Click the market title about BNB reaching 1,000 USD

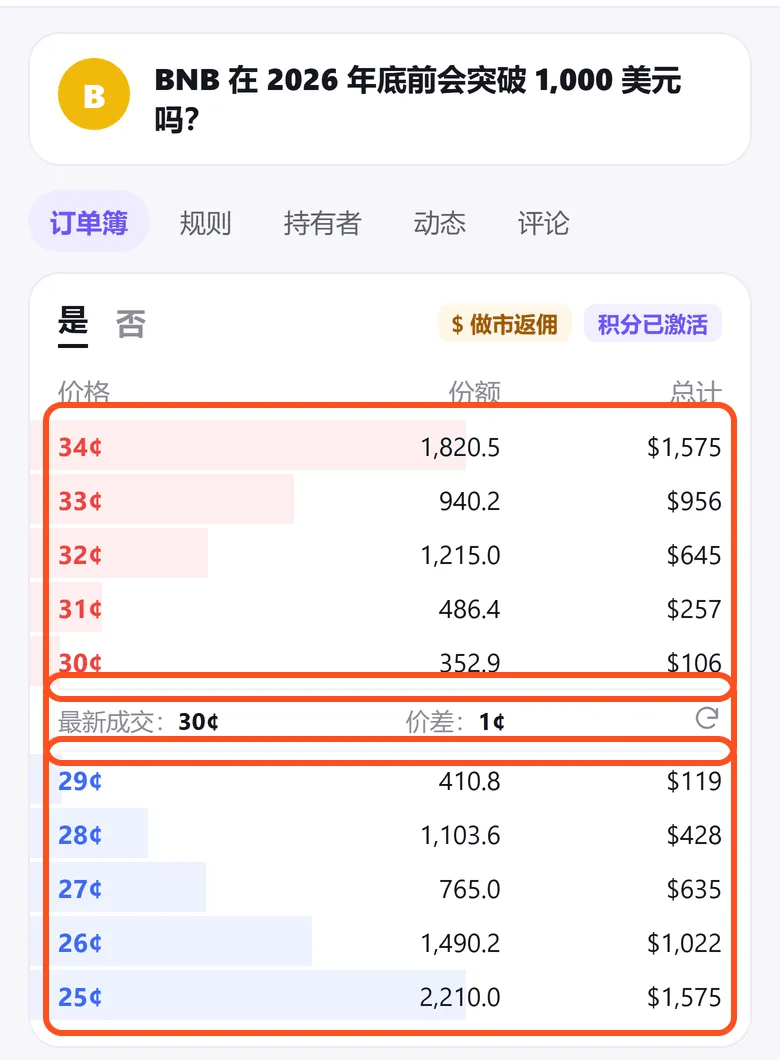click(x=418, y=99)
